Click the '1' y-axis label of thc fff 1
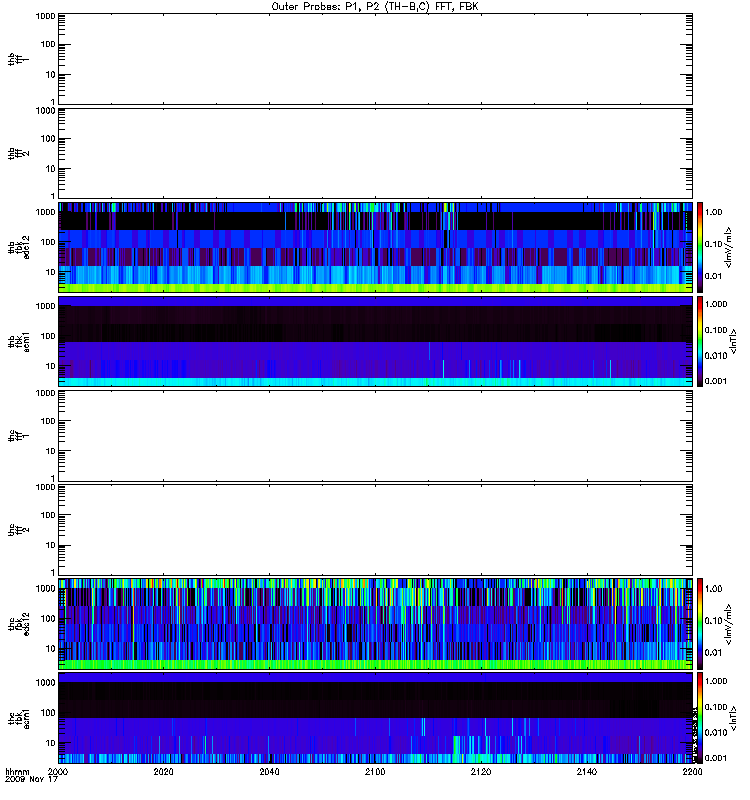 [53, 479]
